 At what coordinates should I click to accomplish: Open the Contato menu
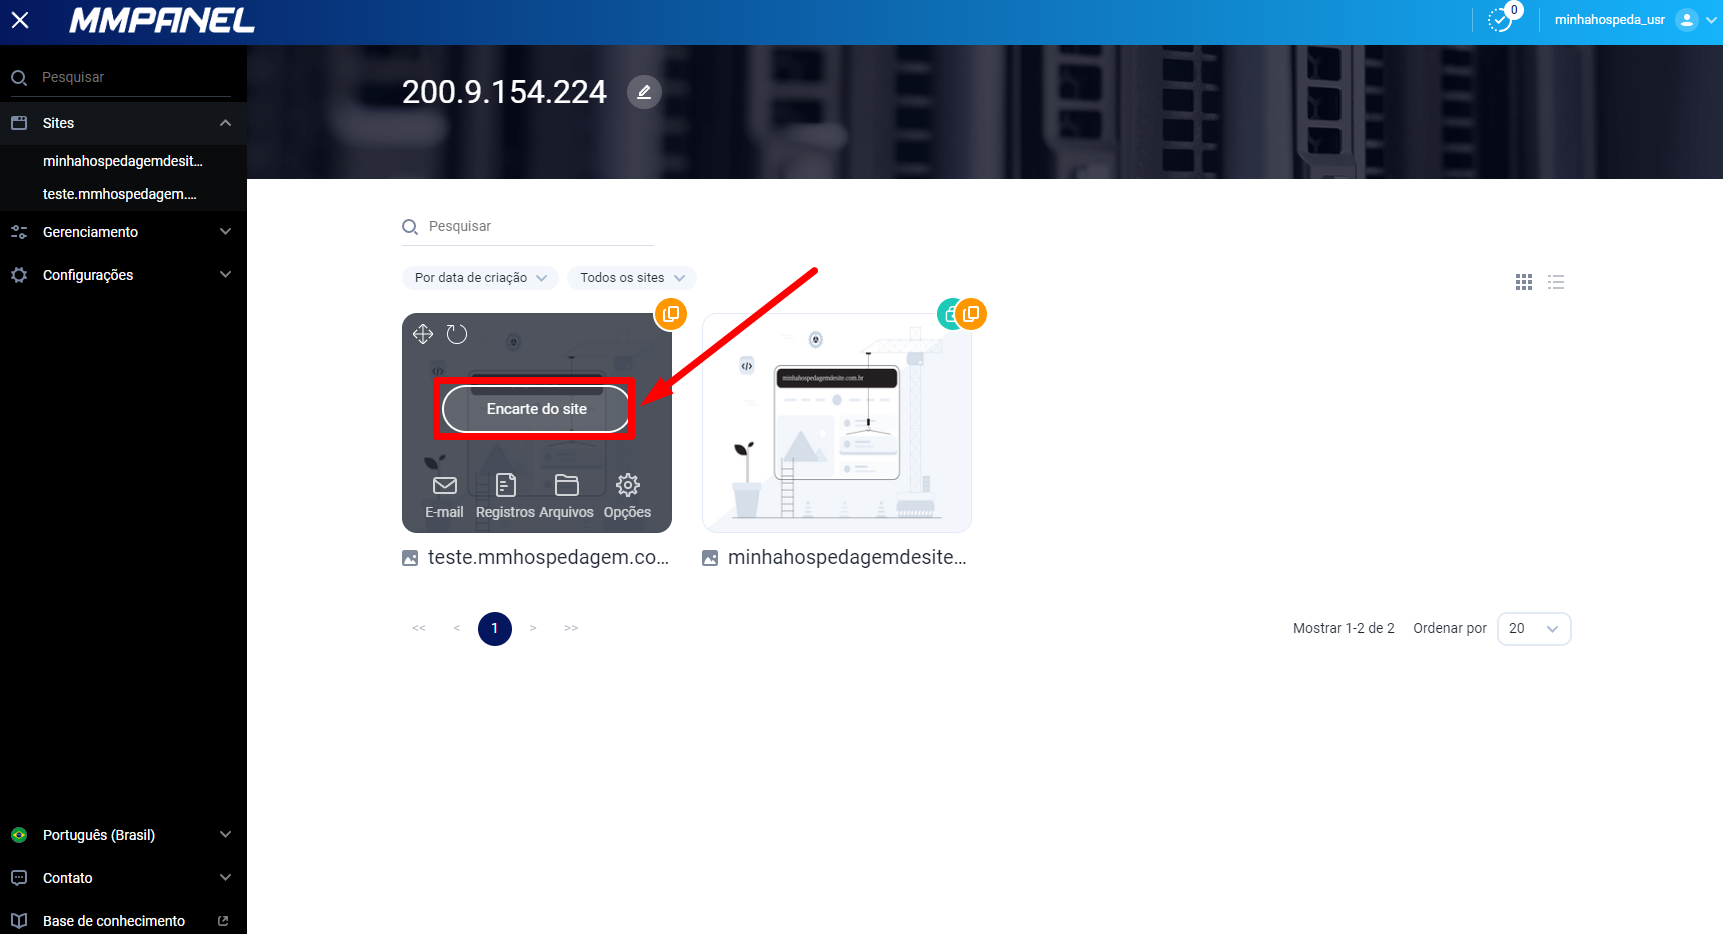point(123,878)
